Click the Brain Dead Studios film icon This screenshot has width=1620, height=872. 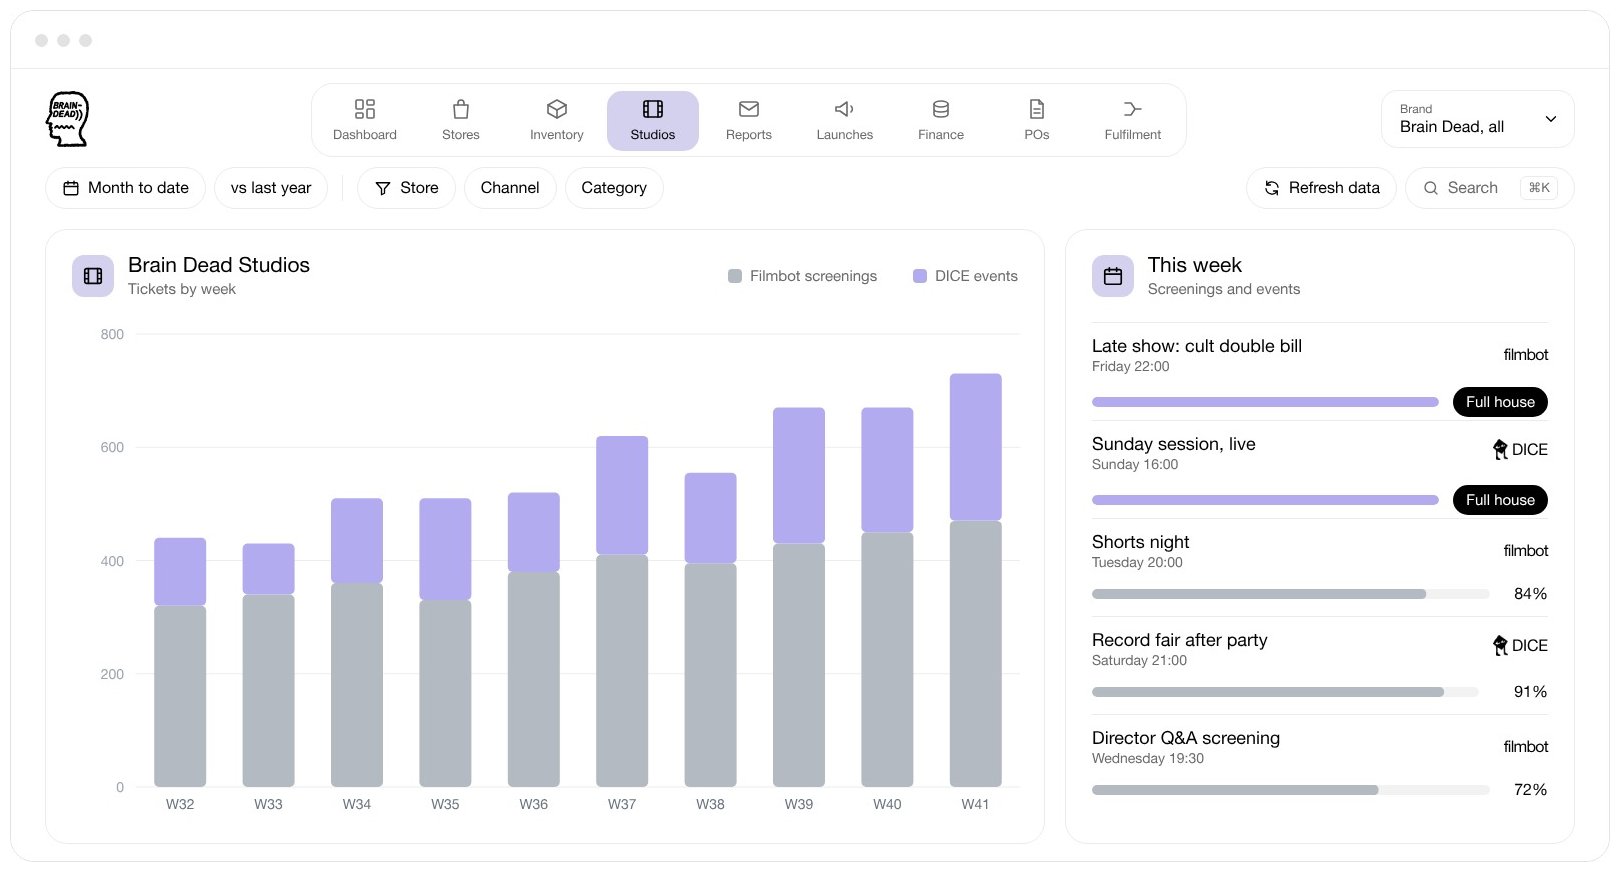tap(93, 276)
